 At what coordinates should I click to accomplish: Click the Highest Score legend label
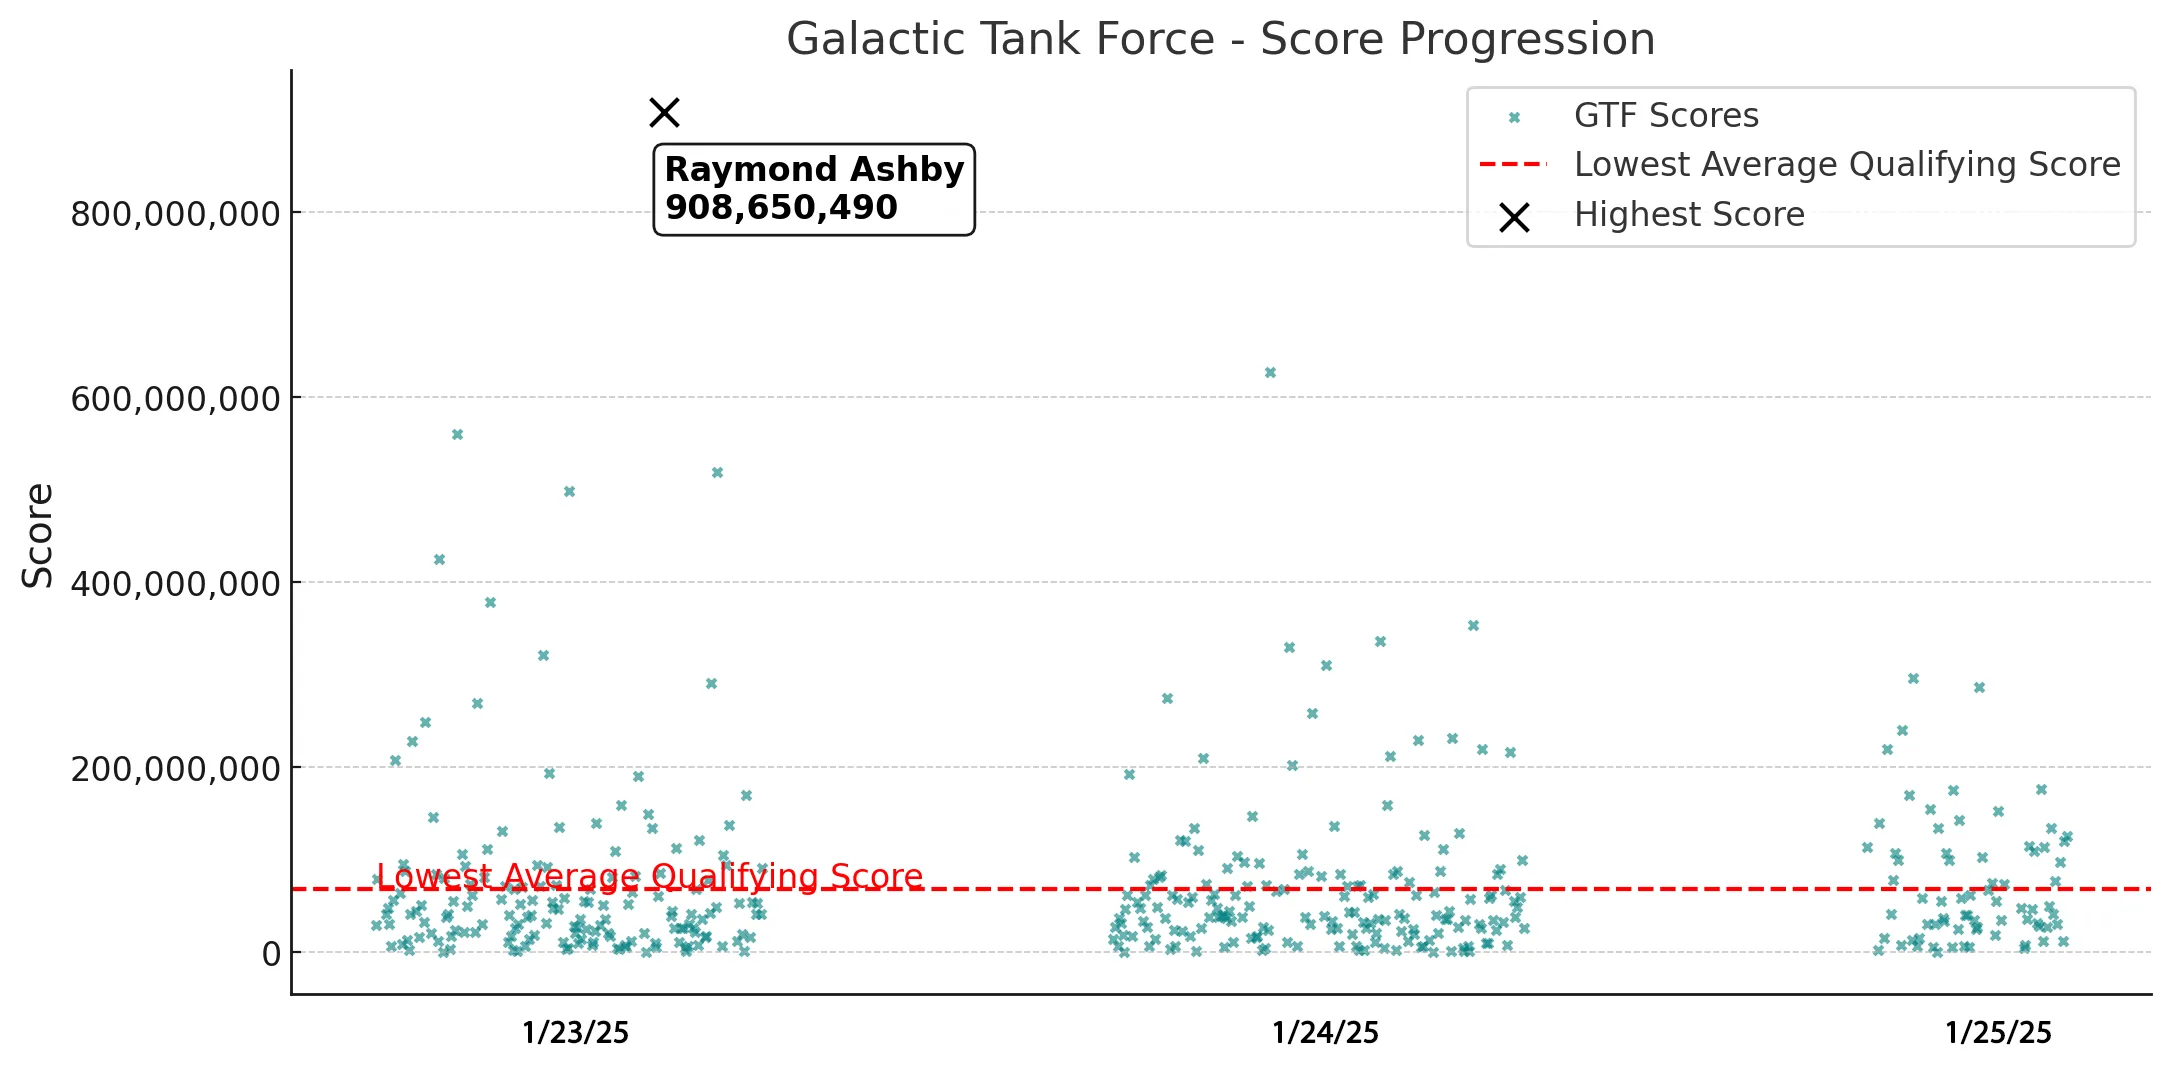coord(1689,215)
